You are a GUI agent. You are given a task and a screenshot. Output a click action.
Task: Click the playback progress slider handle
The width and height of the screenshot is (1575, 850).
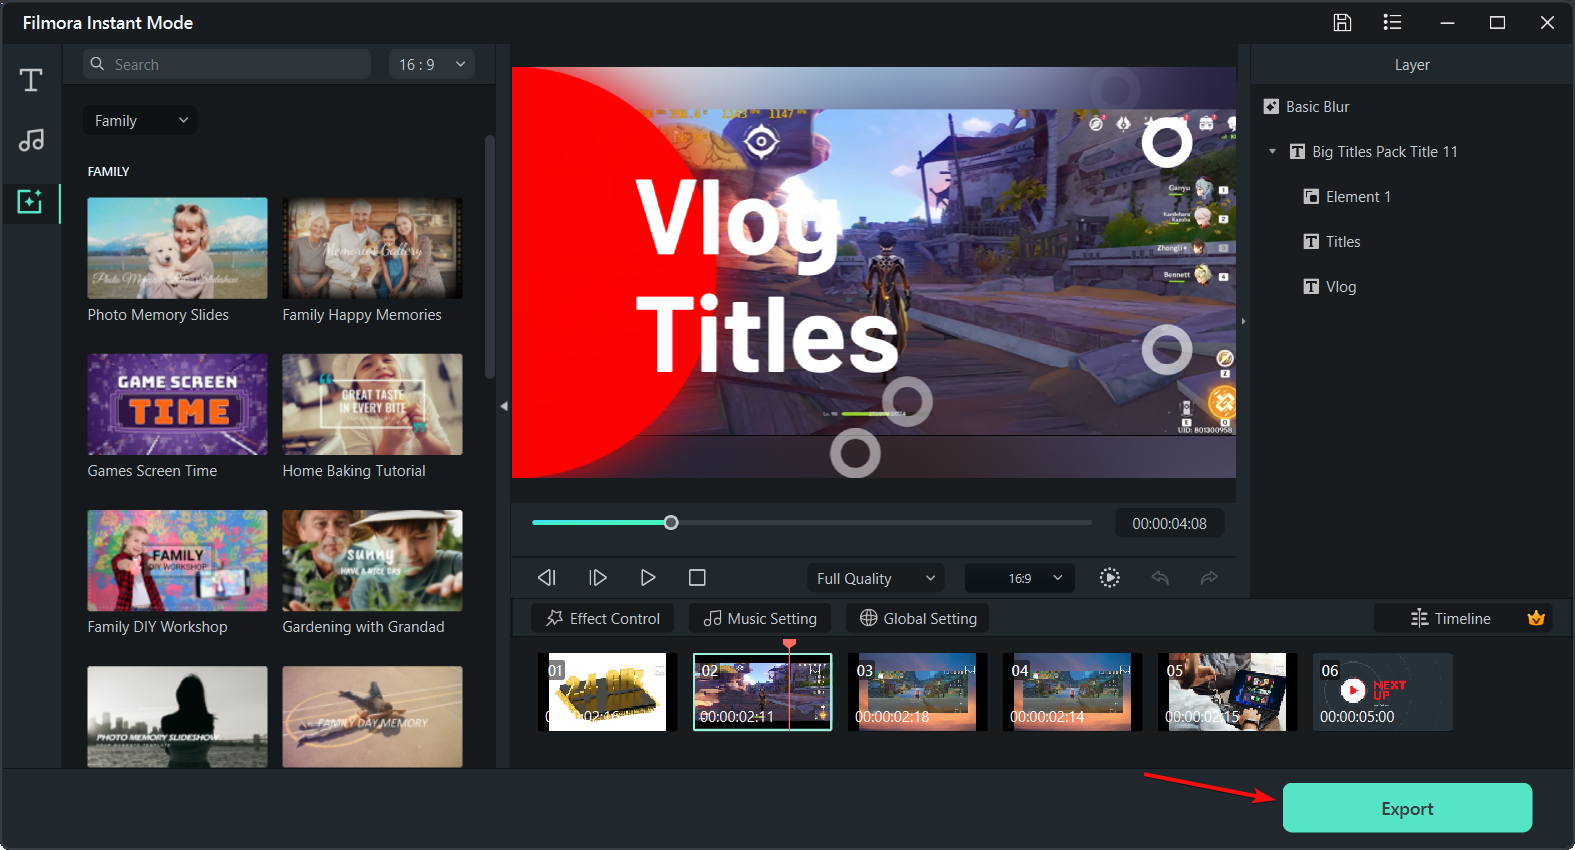pyautogui.click(x=671, y=522)
